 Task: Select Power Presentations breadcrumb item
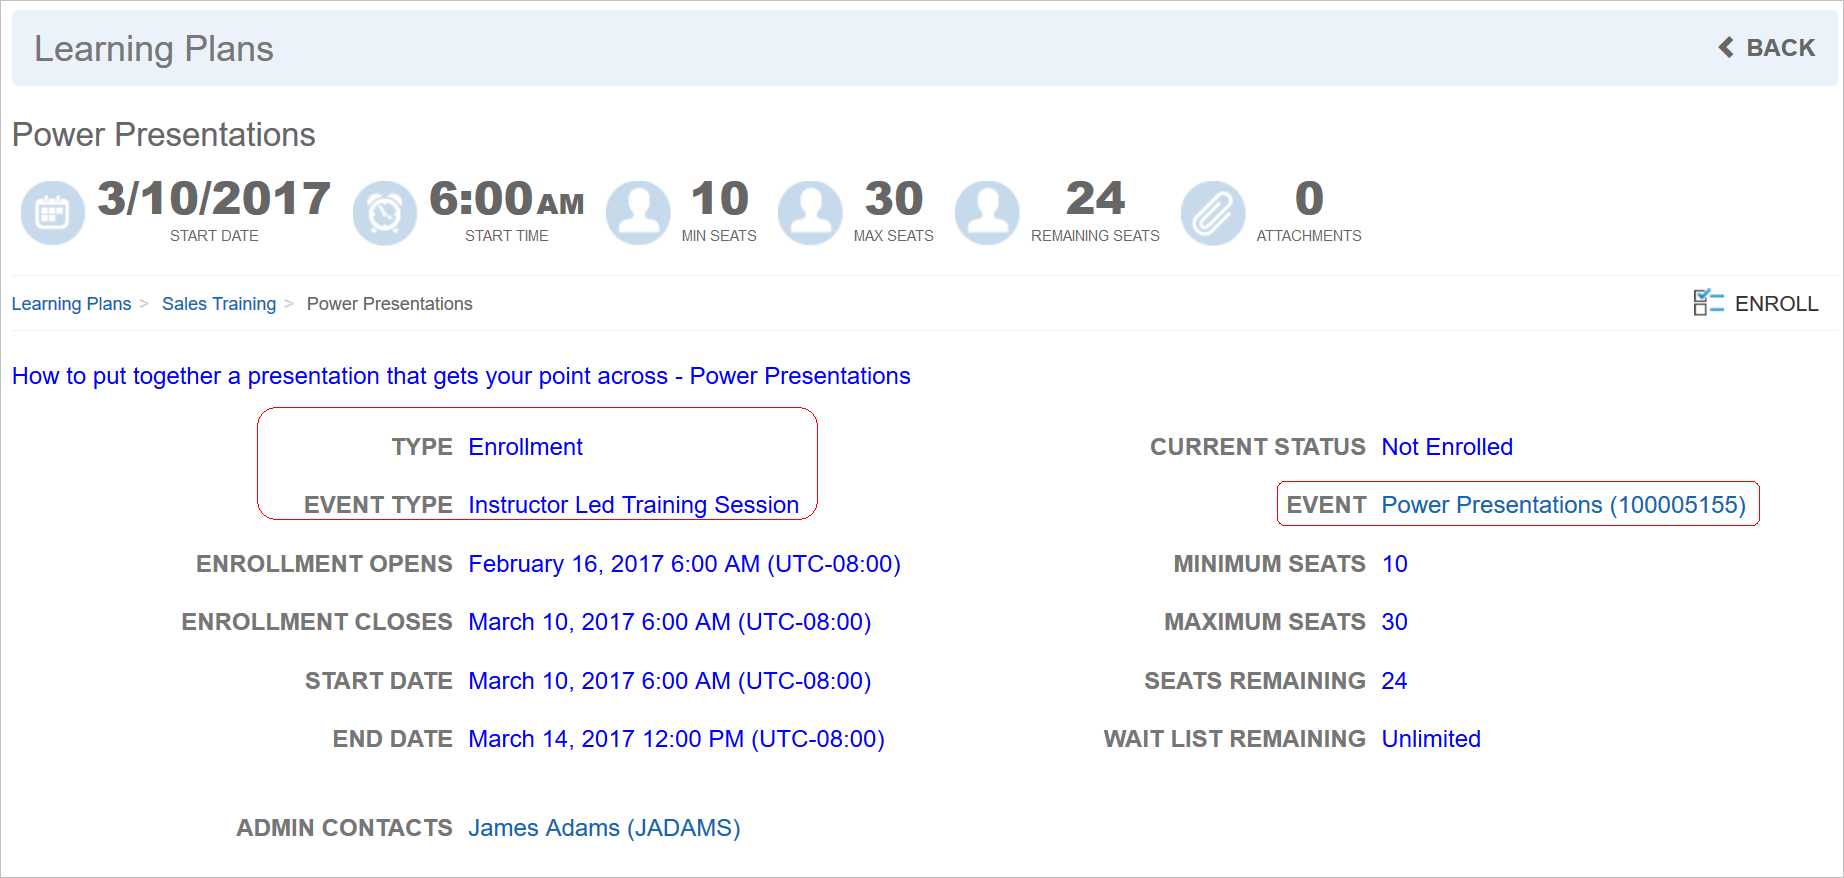[389, 304]
